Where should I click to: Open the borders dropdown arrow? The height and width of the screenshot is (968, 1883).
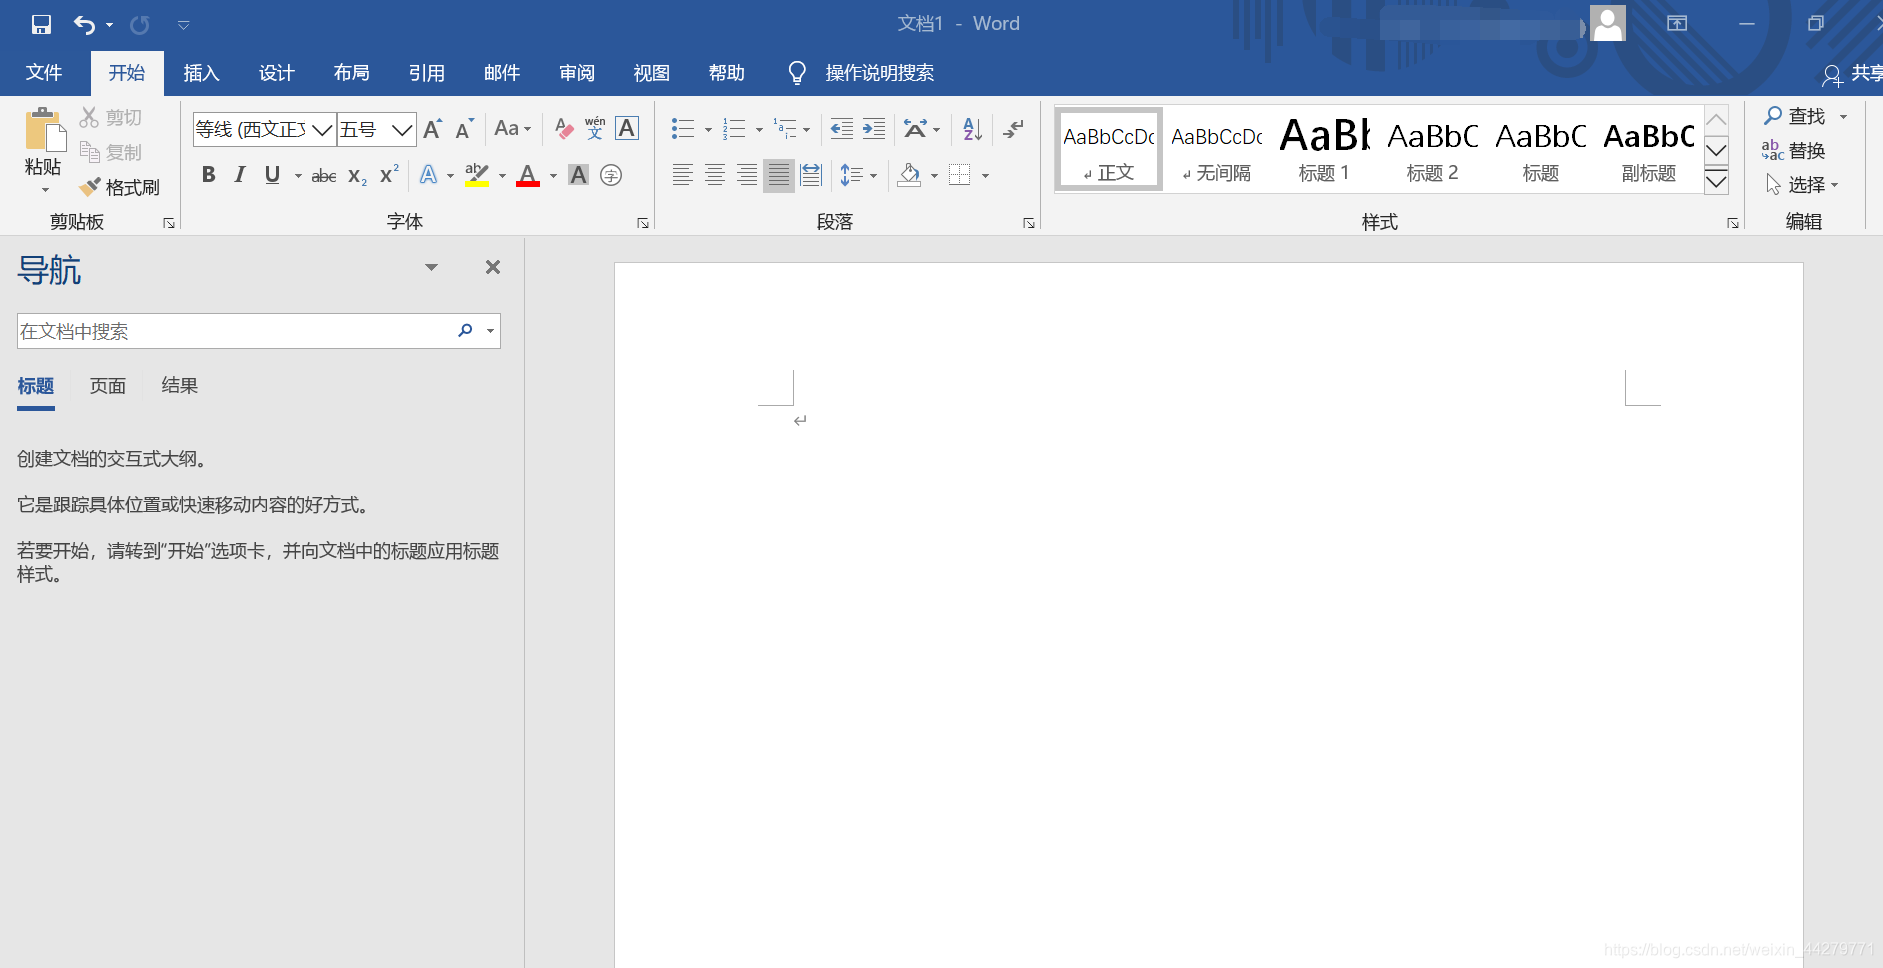click(985, 176)
